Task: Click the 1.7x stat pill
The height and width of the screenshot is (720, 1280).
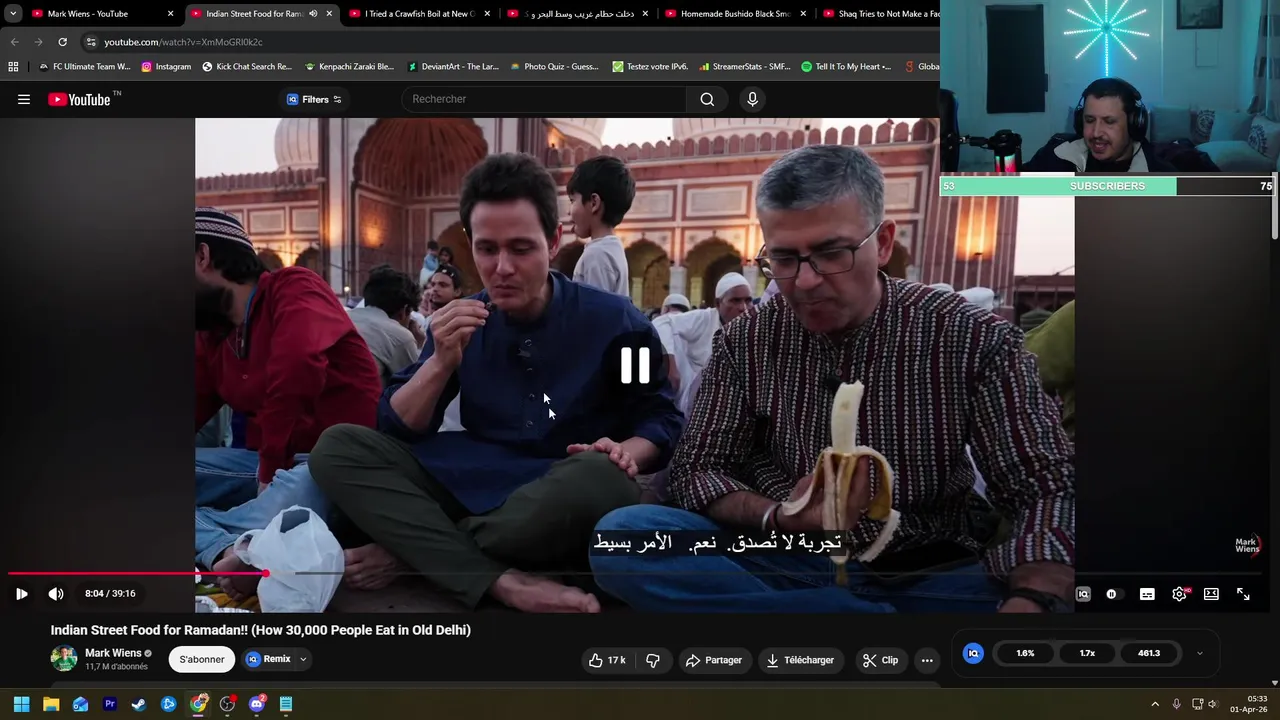Action: (x=1087, y=653)
